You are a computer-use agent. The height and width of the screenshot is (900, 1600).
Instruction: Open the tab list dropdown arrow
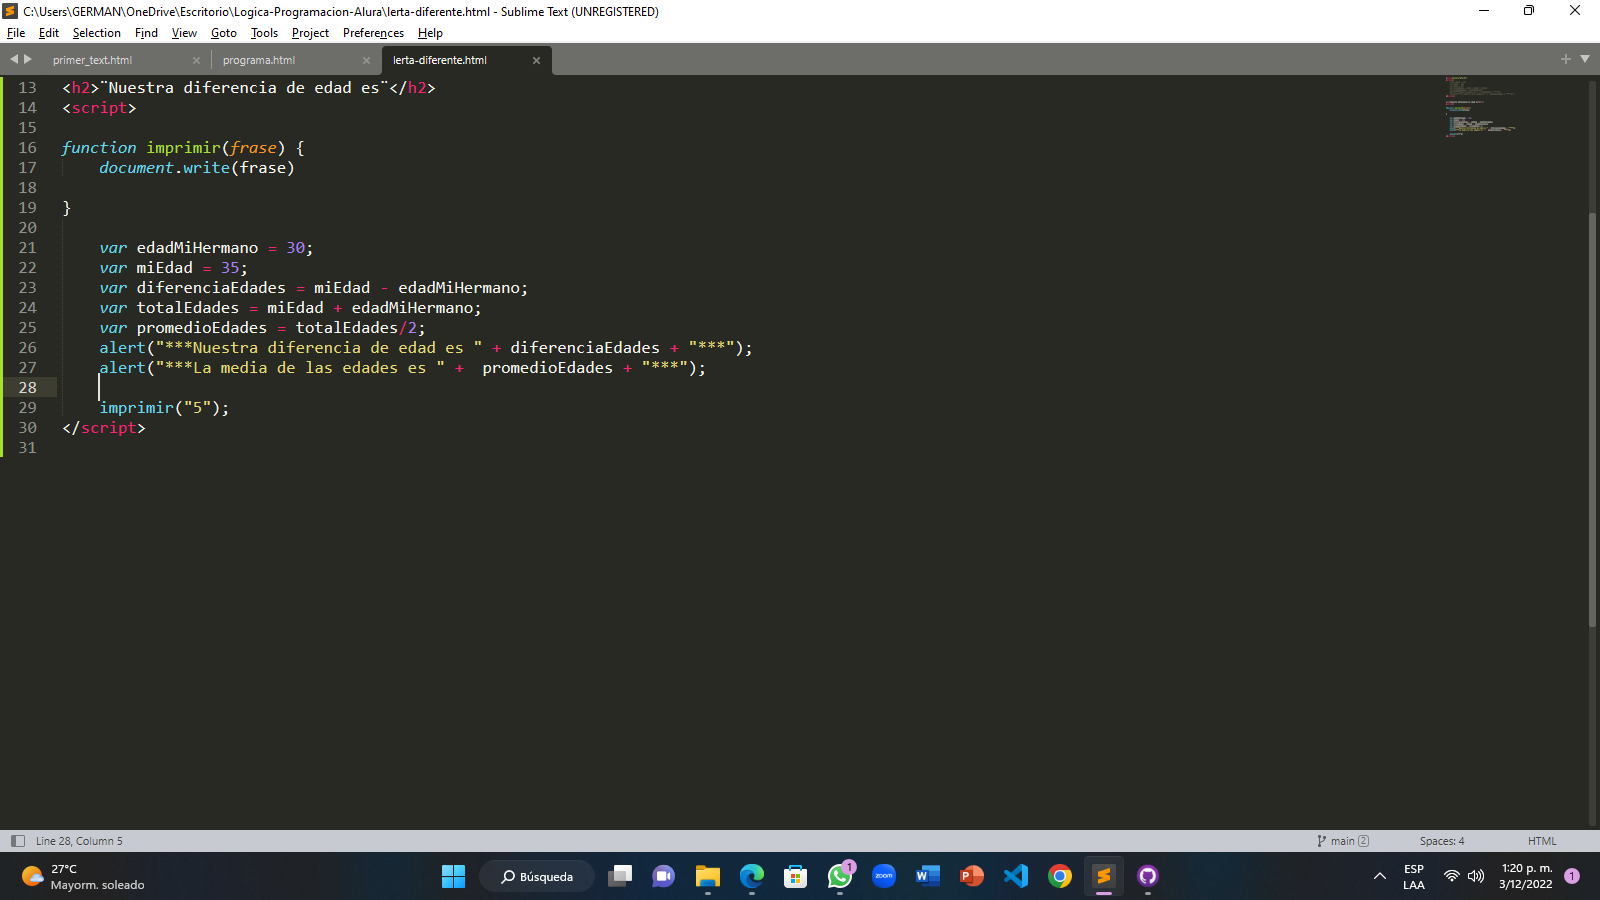point(1585,59)
